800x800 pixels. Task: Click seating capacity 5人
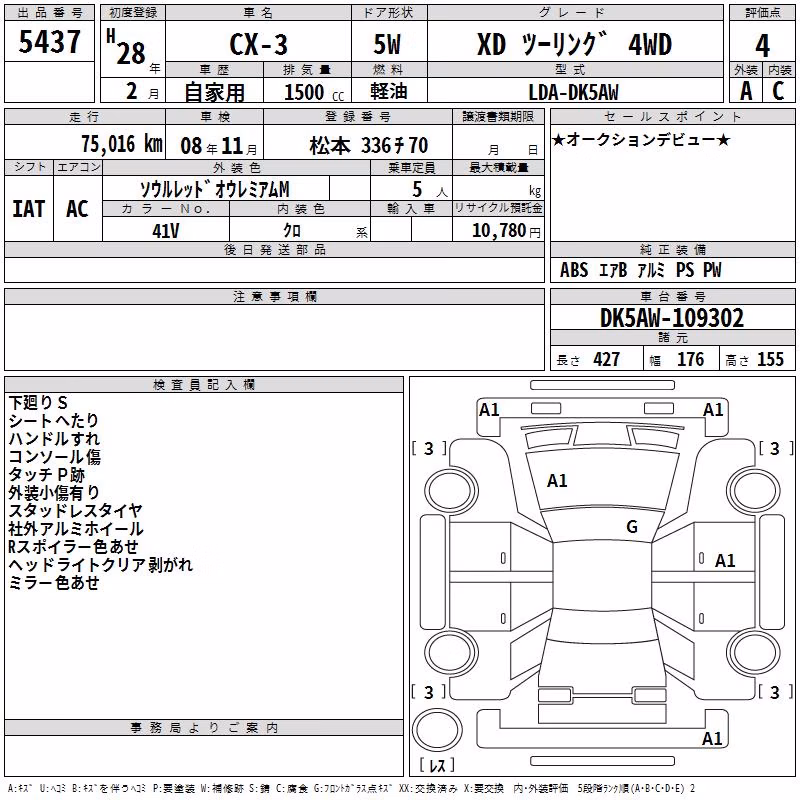pos(430,190)
